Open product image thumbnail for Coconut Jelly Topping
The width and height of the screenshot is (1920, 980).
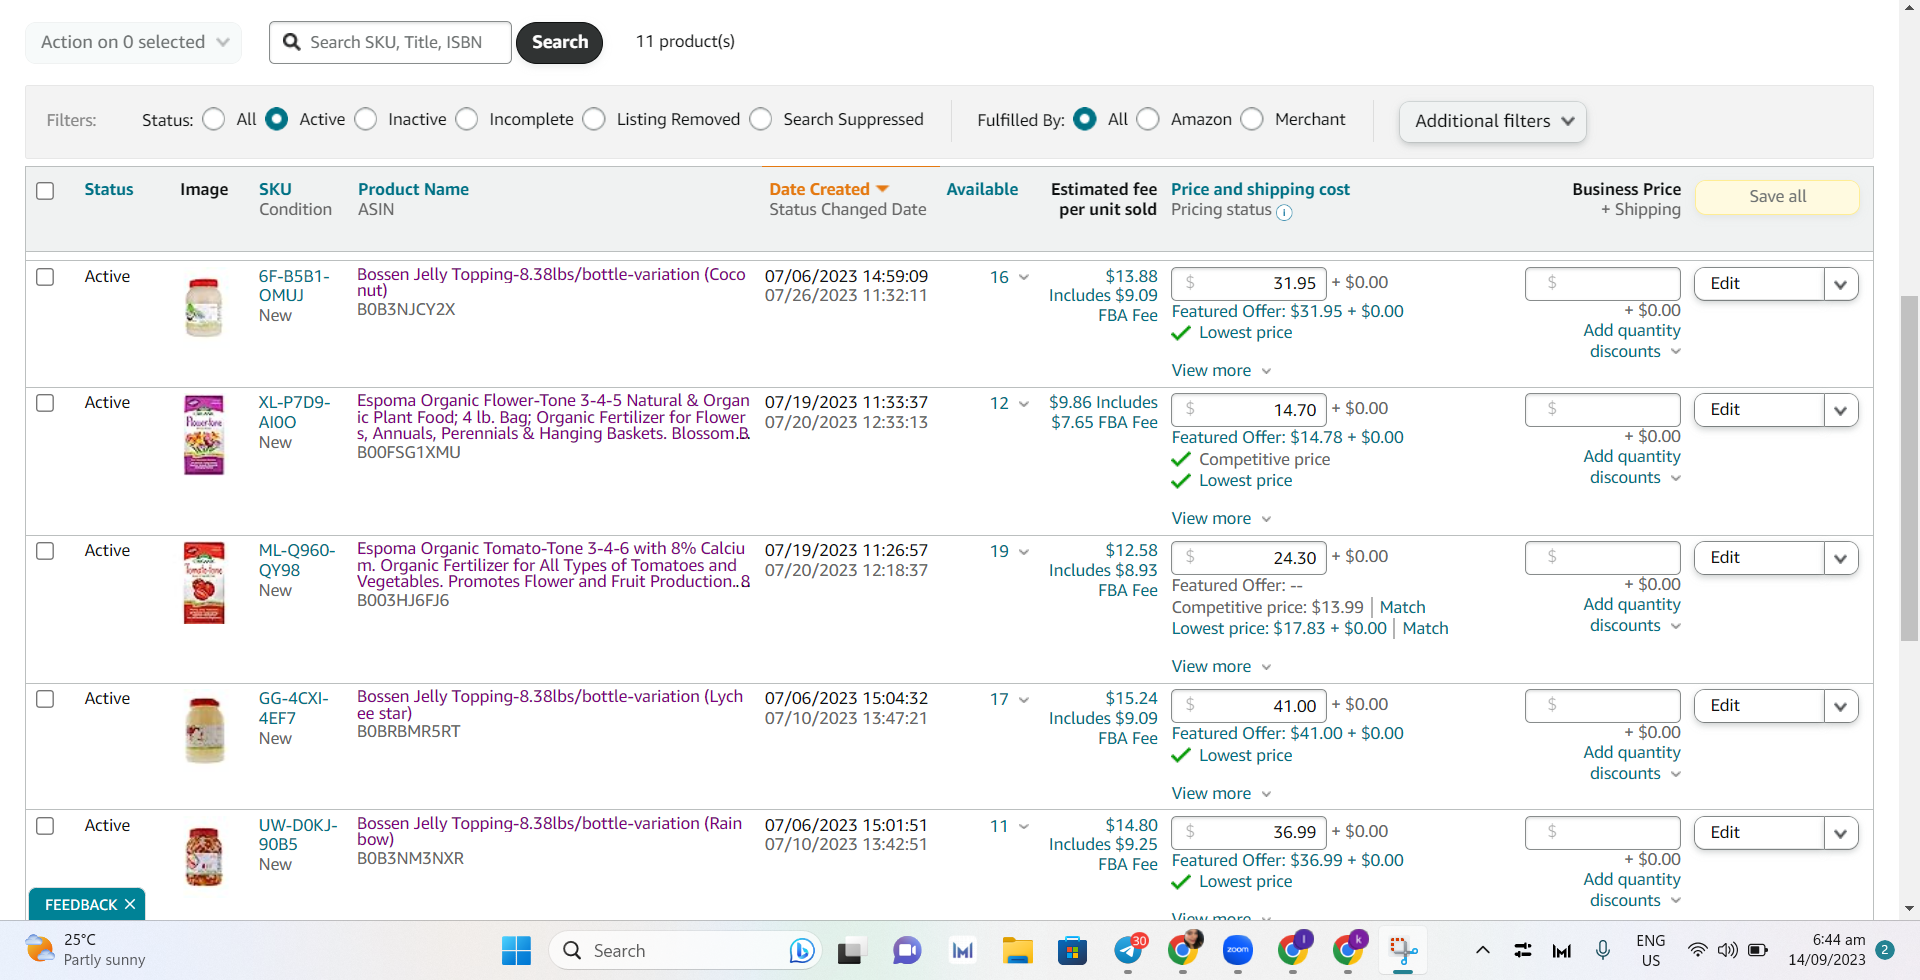(204, 307)
